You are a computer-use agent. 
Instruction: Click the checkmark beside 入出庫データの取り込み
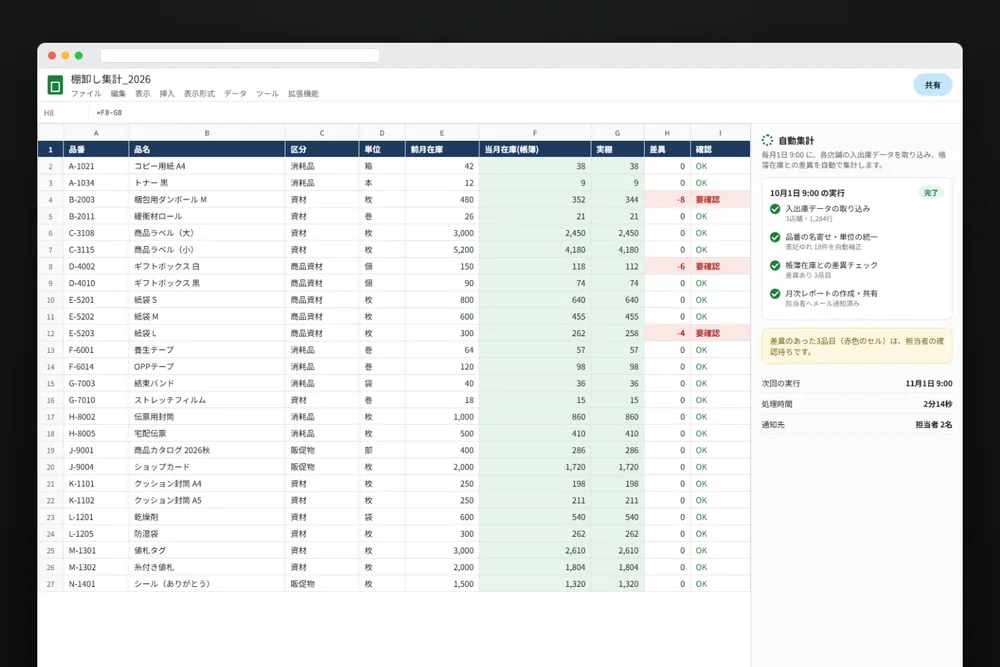click(x=775, y=209)
